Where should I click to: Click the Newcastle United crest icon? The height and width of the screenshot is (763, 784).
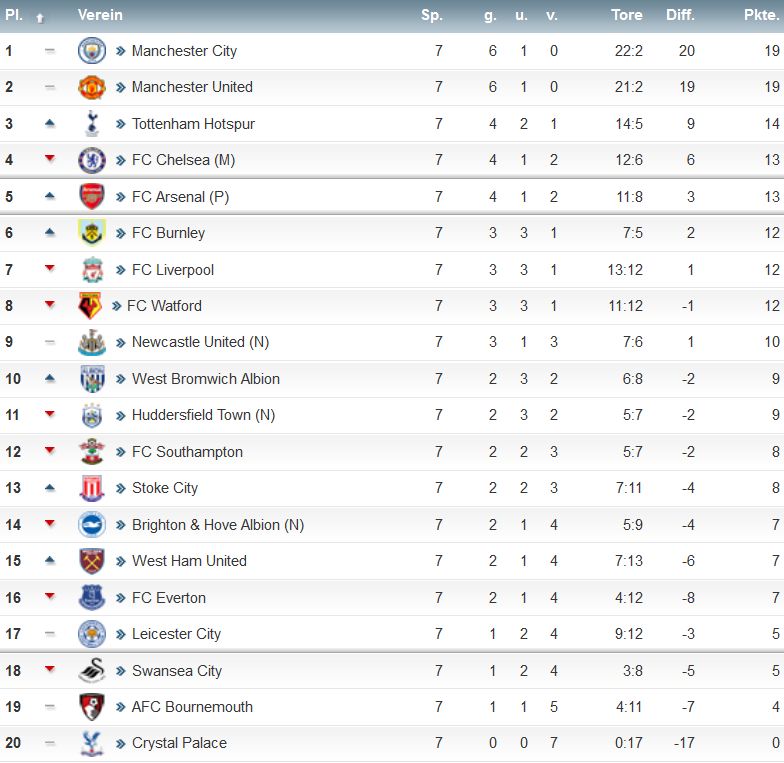92,342
